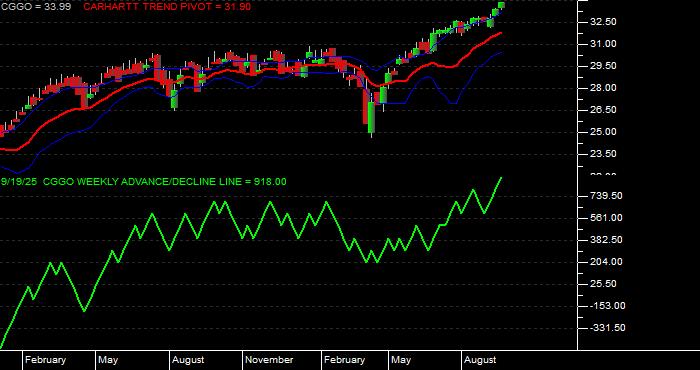Click the 31.00 price axis value
The height and width of the screenshot is (370, 700).
604,44
